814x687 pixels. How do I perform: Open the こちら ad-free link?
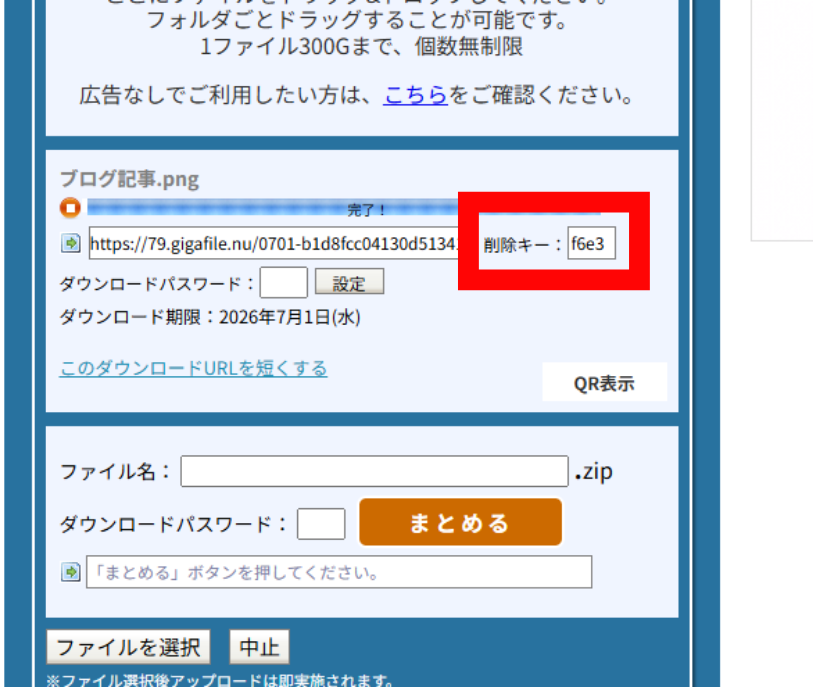tap(415, 96)
